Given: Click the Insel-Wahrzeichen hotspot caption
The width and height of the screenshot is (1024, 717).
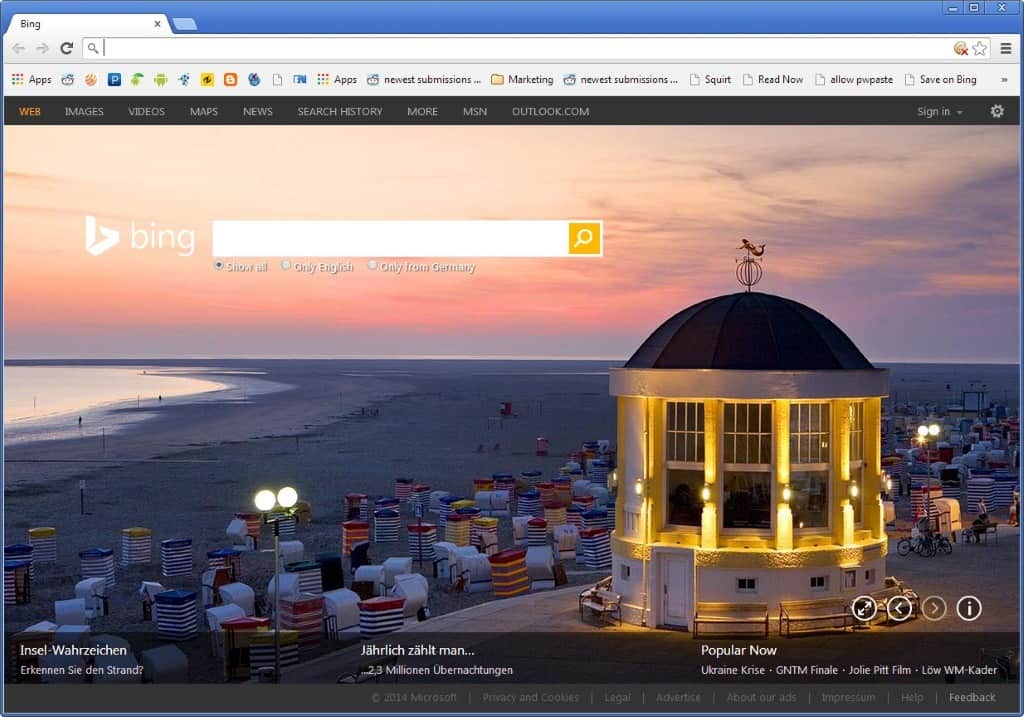Looking at the screenshot, I should 73,650.
